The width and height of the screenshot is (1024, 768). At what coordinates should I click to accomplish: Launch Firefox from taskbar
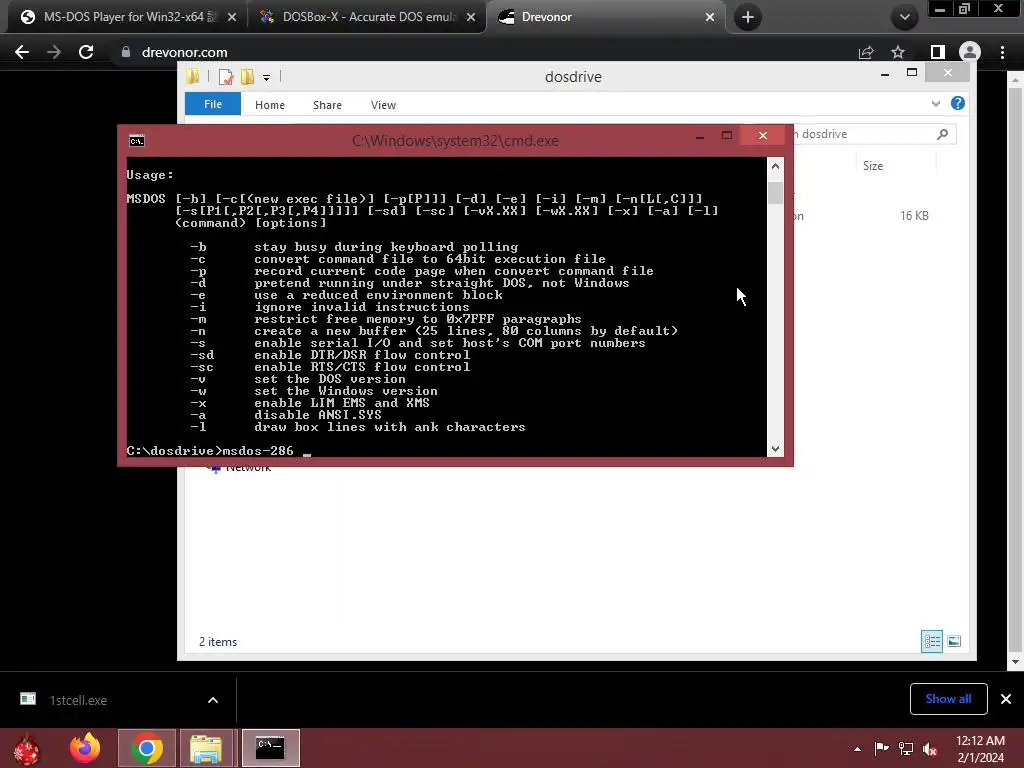[85, 748]
